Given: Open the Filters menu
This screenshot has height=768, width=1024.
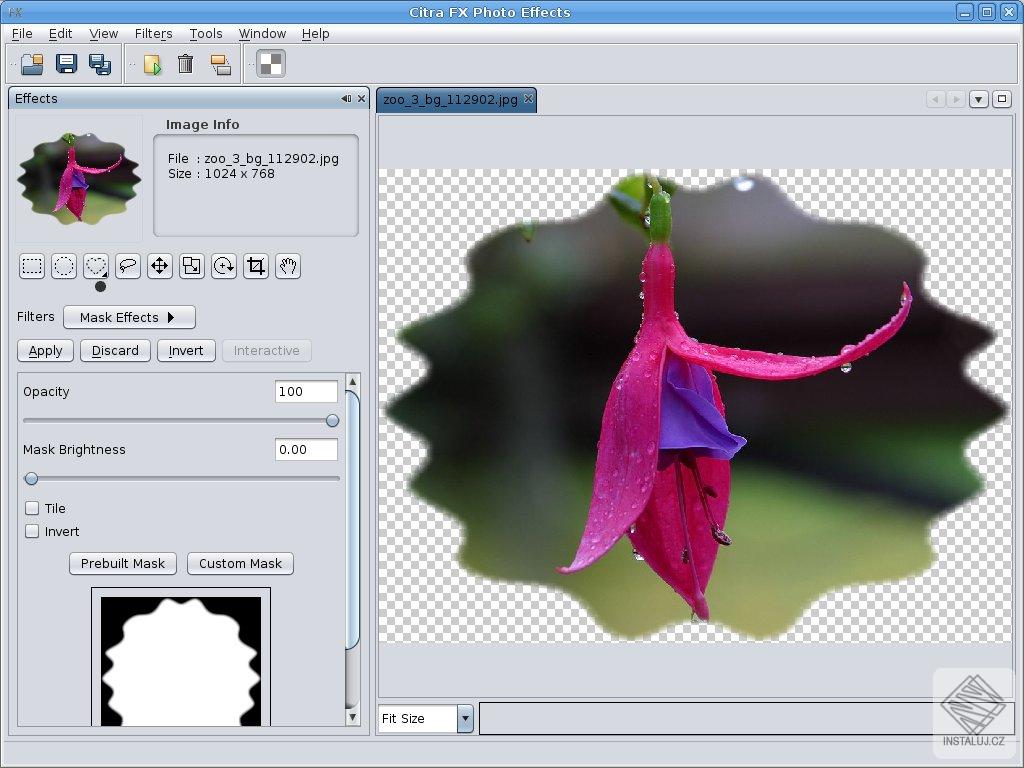Looking at the screenshot, I should [x=153, y=33].
